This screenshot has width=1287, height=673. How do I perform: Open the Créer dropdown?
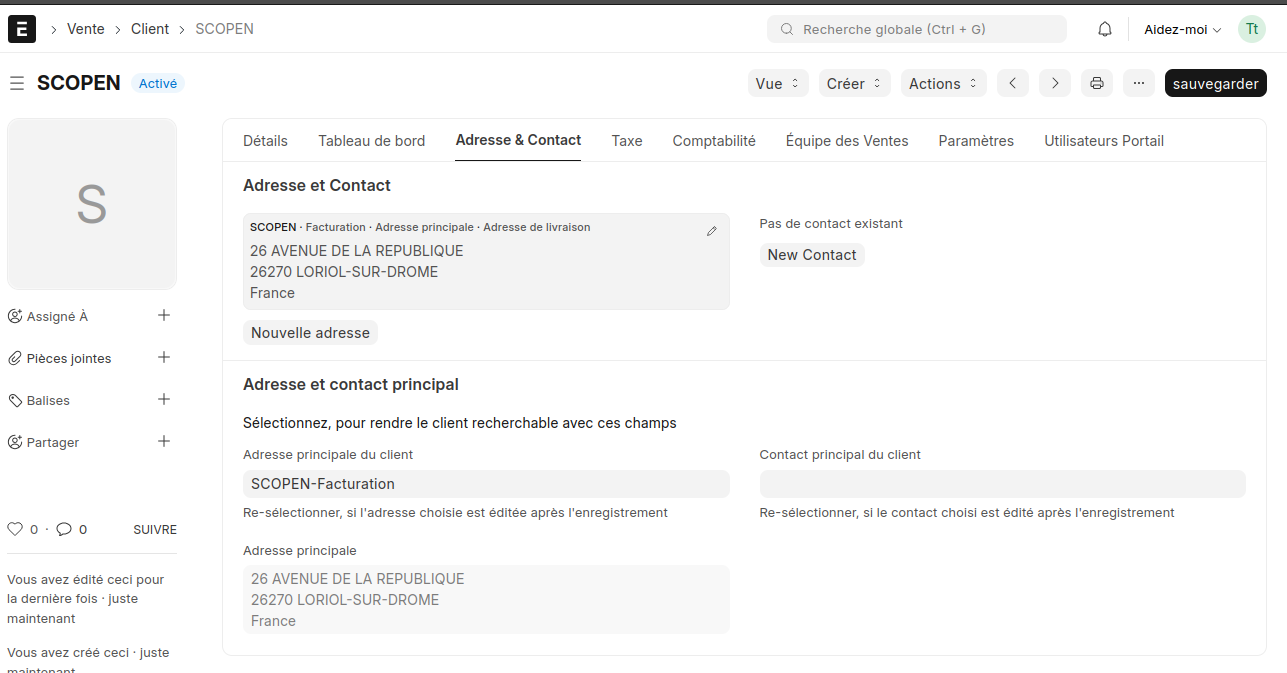coord(855,84)
